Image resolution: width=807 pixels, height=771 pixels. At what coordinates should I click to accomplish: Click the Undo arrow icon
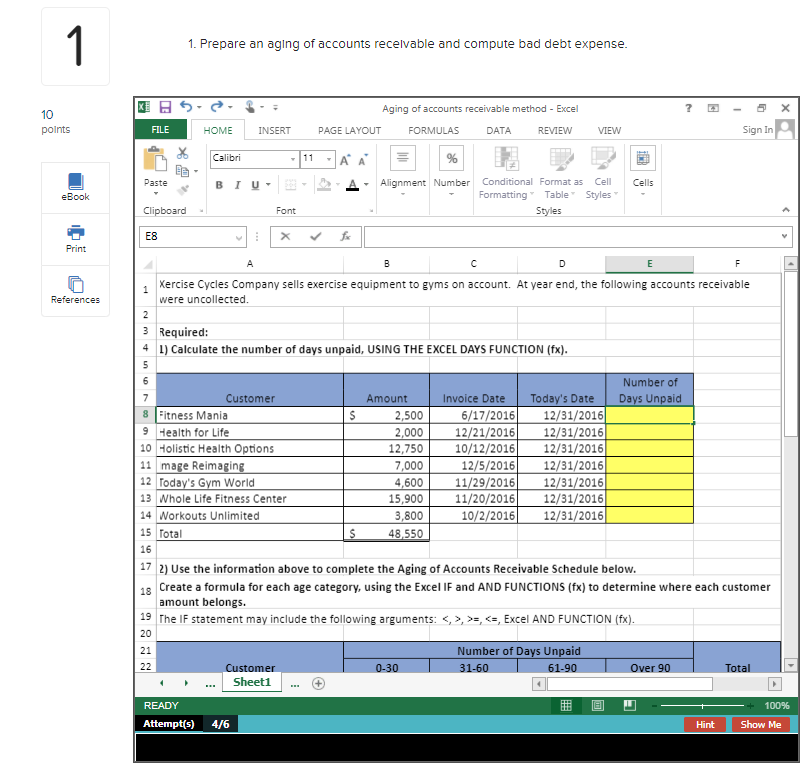[186, 107]
